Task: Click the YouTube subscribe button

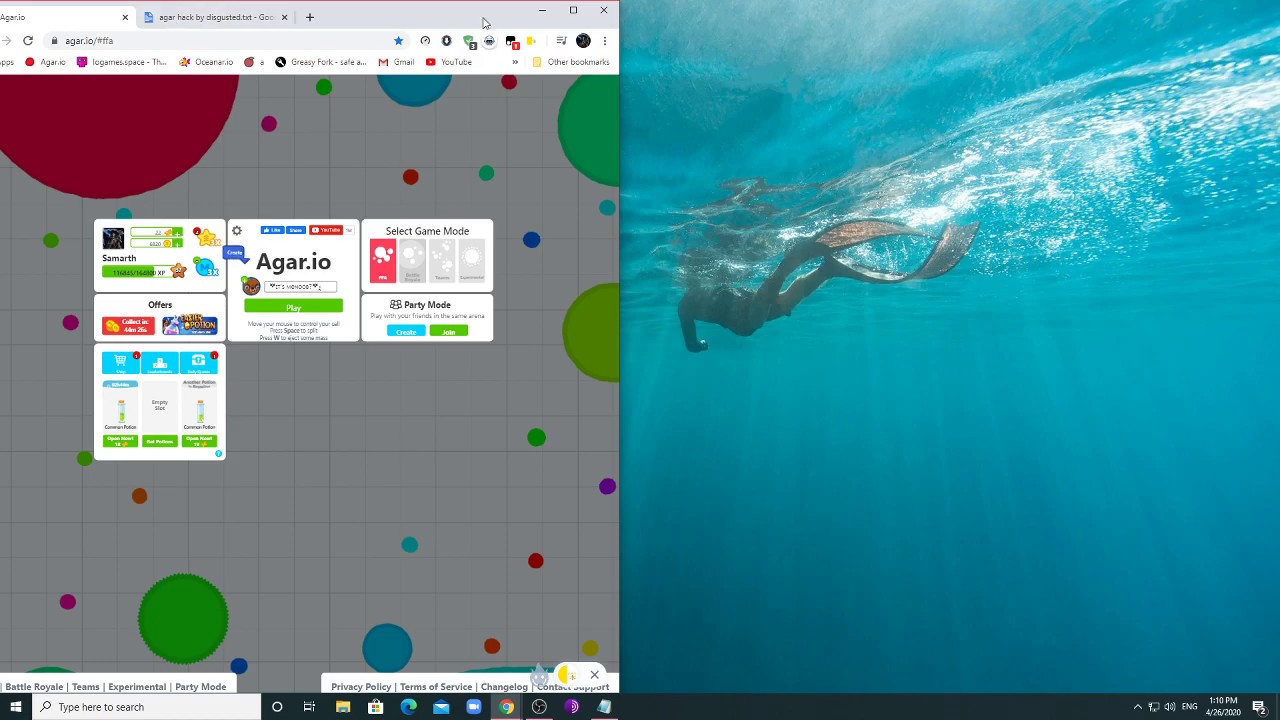Action: [326, 230]
